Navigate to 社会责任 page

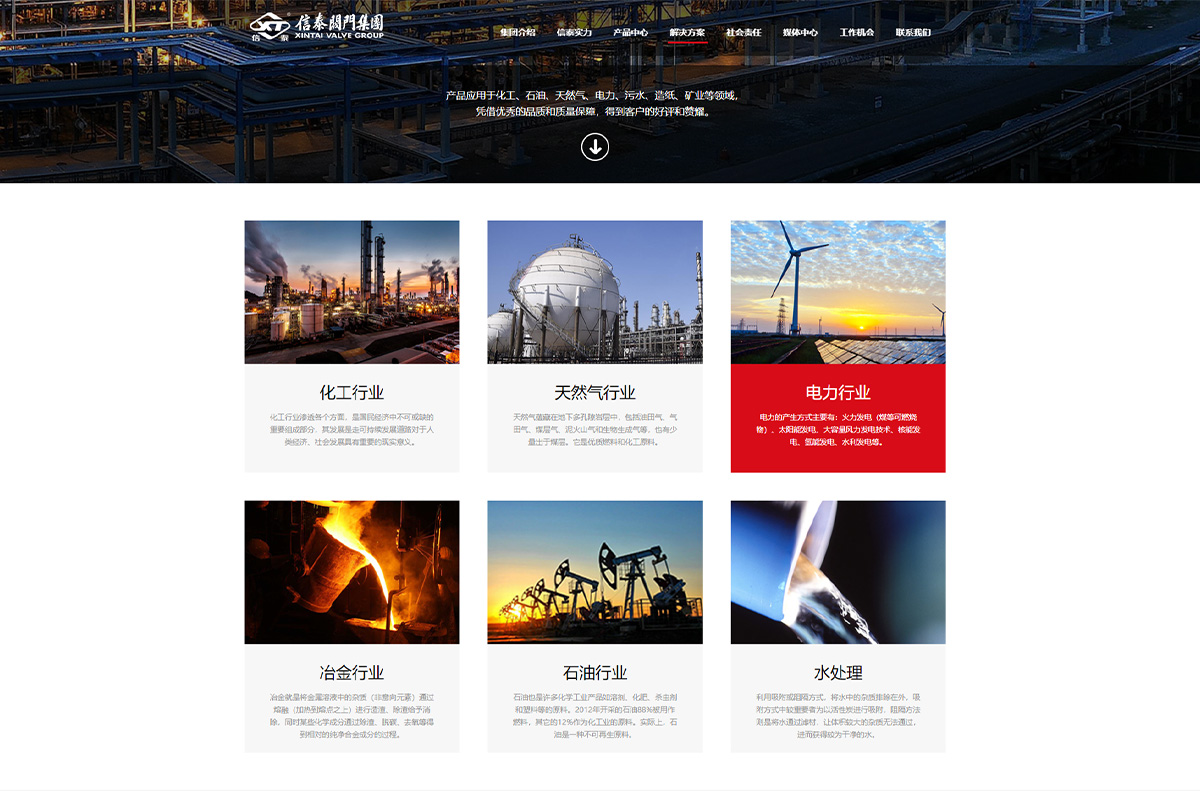[743, 32]
